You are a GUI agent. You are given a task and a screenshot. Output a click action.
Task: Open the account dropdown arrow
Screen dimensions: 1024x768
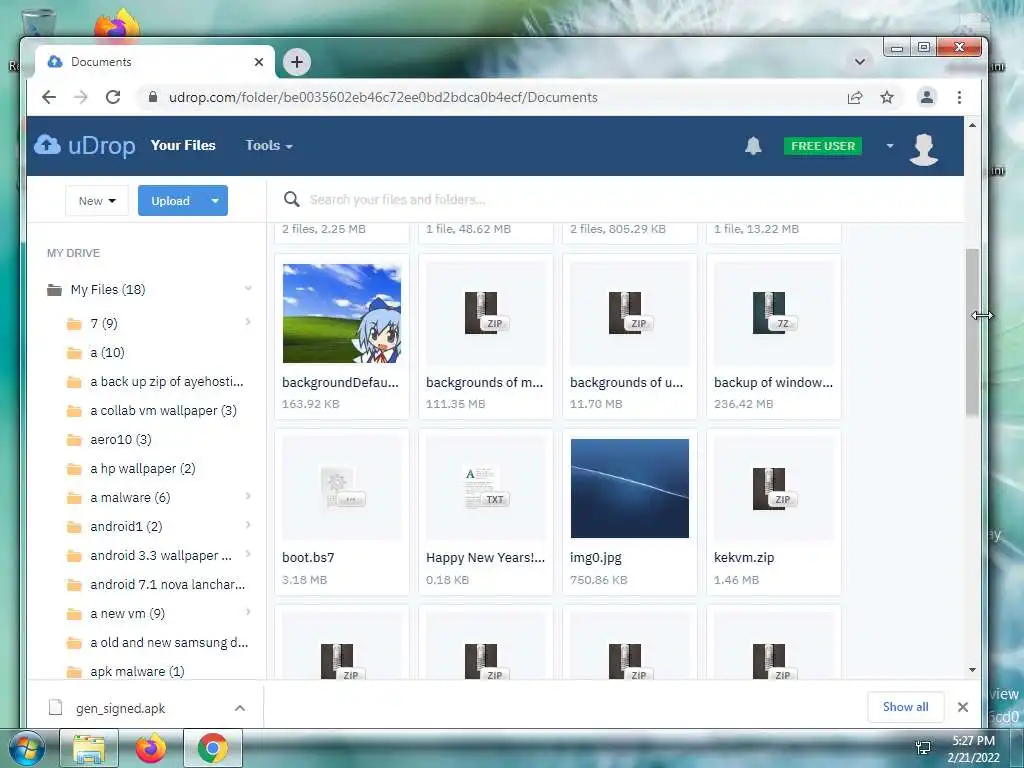[x=889, y=146]
